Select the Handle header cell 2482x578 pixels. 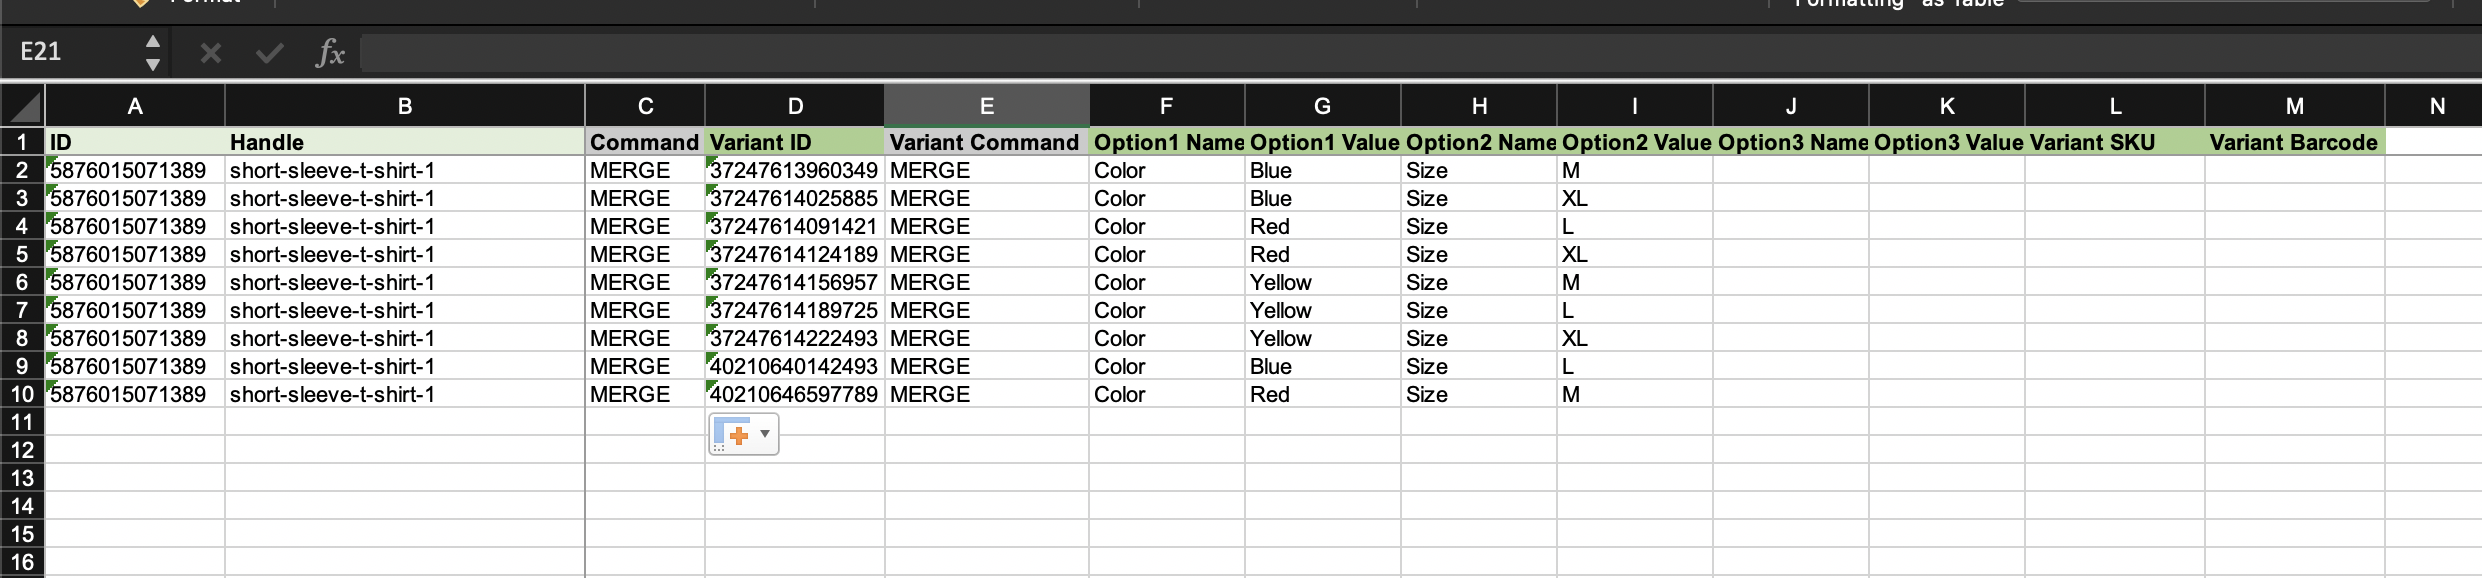click(x=404, y=142)
